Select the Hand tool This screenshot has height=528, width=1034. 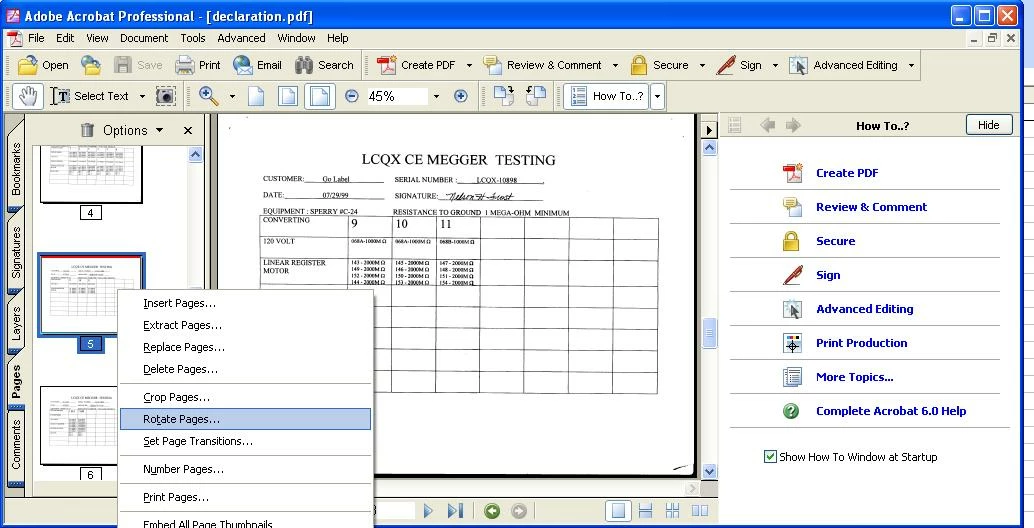point(28,96)
